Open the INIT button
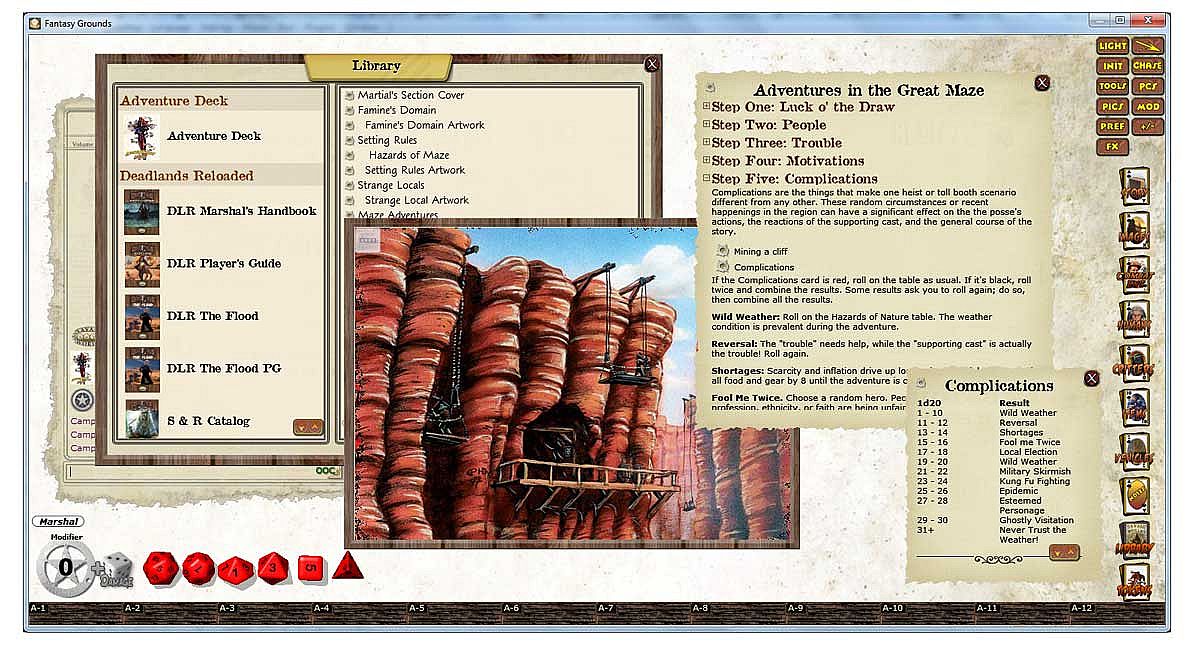The height and width of the screenshot is (645, 1194). tap(1113, 65)
